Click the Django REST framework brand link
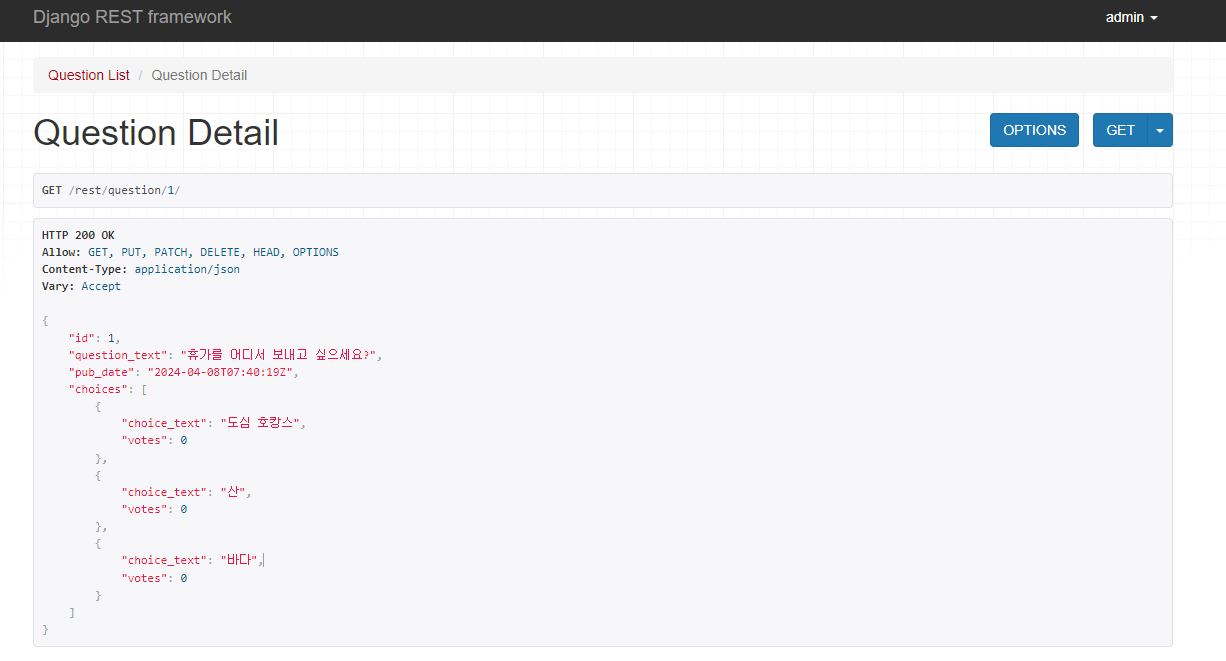 tap(132, 17)
